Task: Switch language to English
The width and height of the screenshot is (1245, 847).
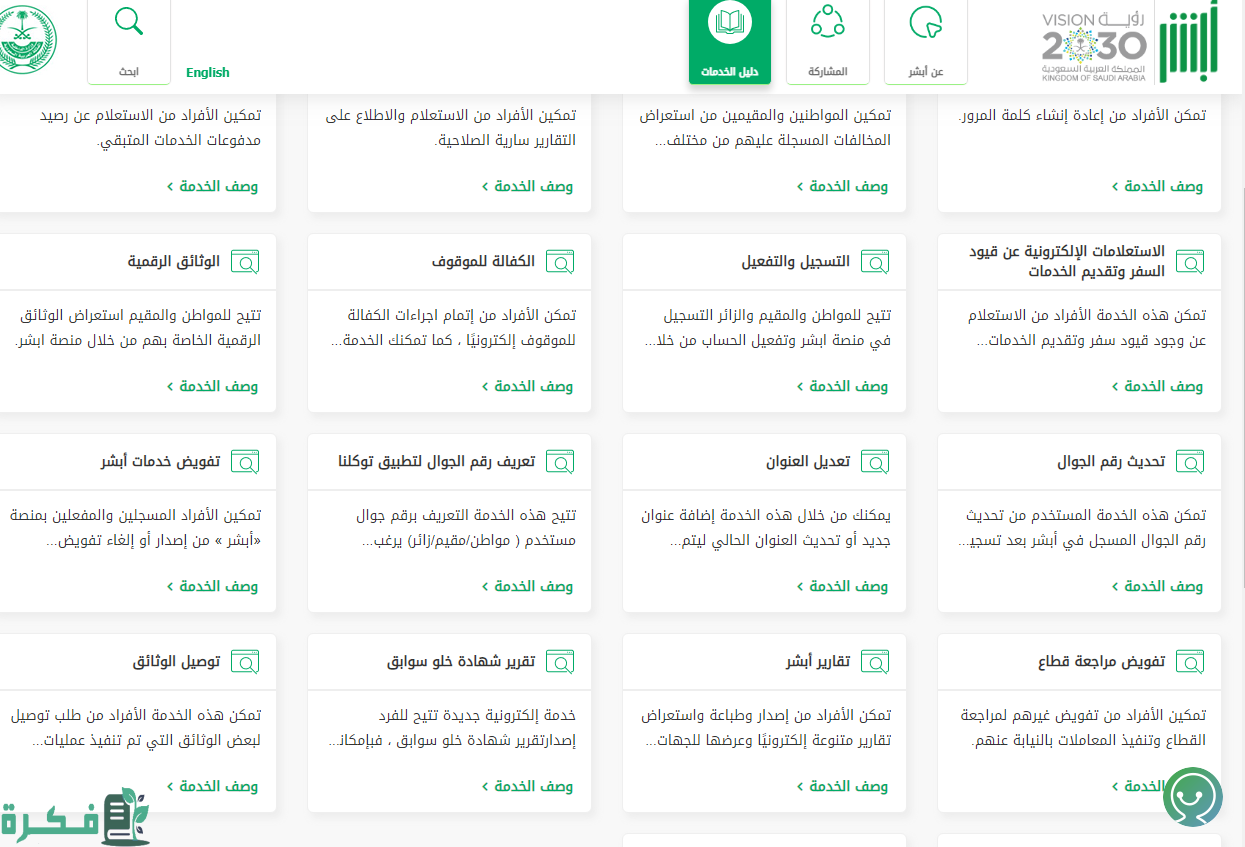Action: 208,72
